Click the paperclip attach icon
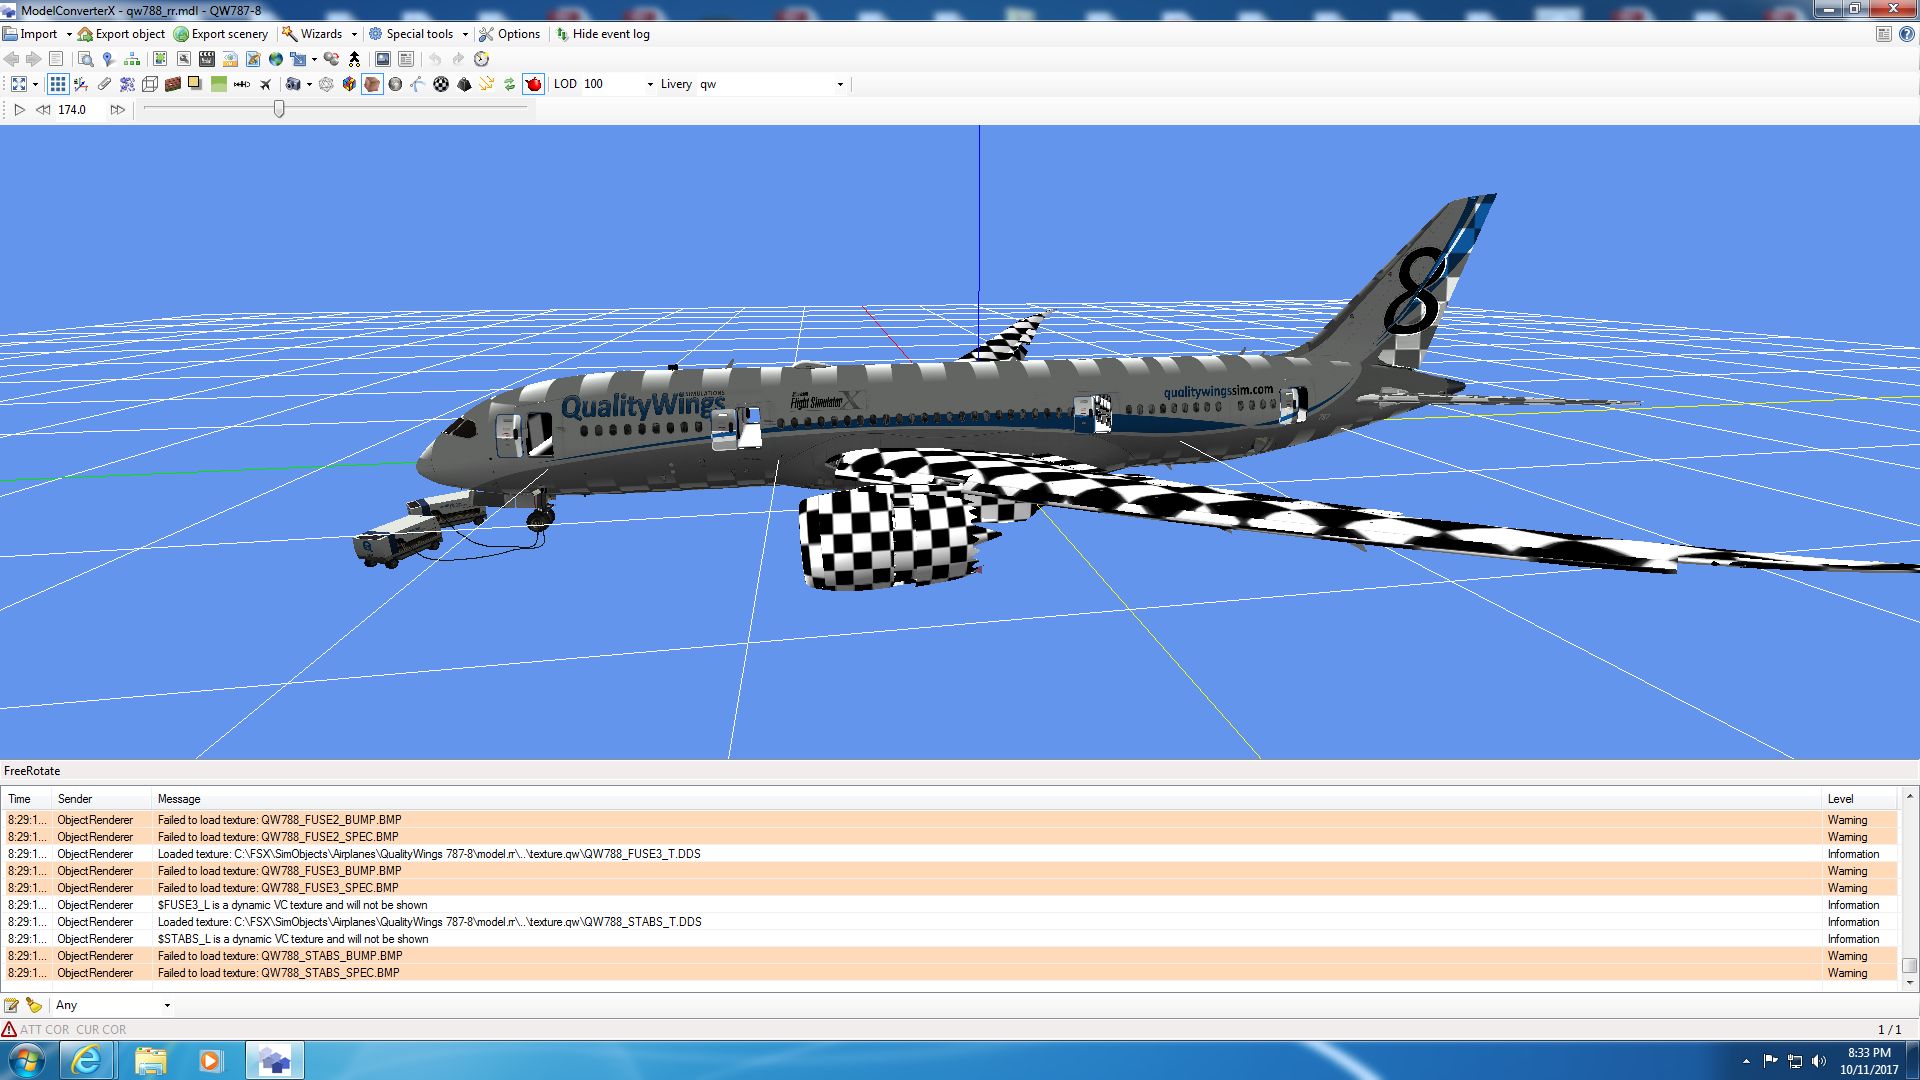 pos(104,84)
